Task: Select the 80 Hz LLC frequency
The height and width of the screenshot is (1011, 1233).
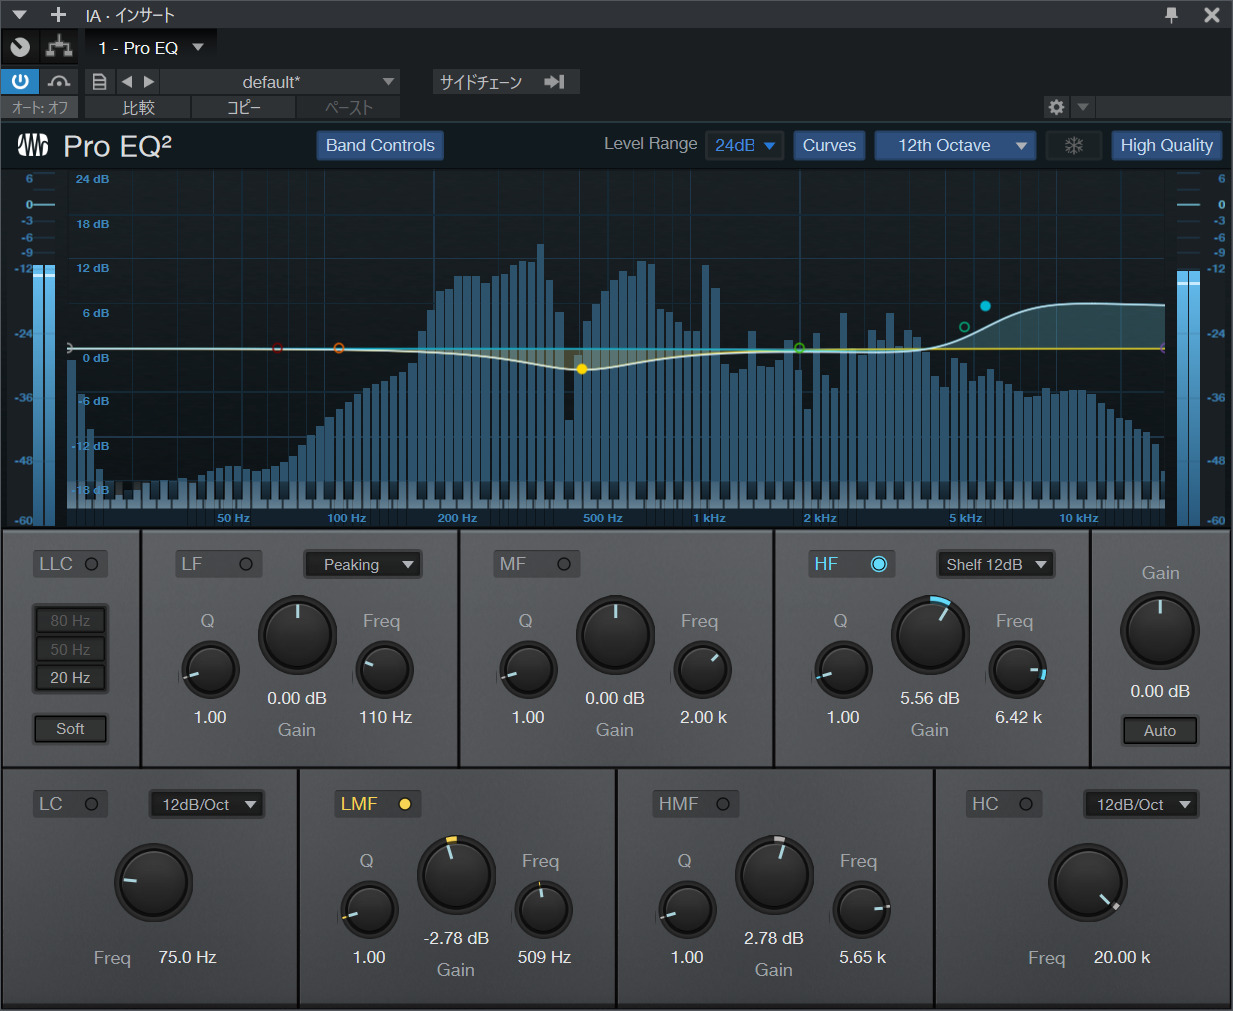Action: pyautogui.click(x=70, y=621)
